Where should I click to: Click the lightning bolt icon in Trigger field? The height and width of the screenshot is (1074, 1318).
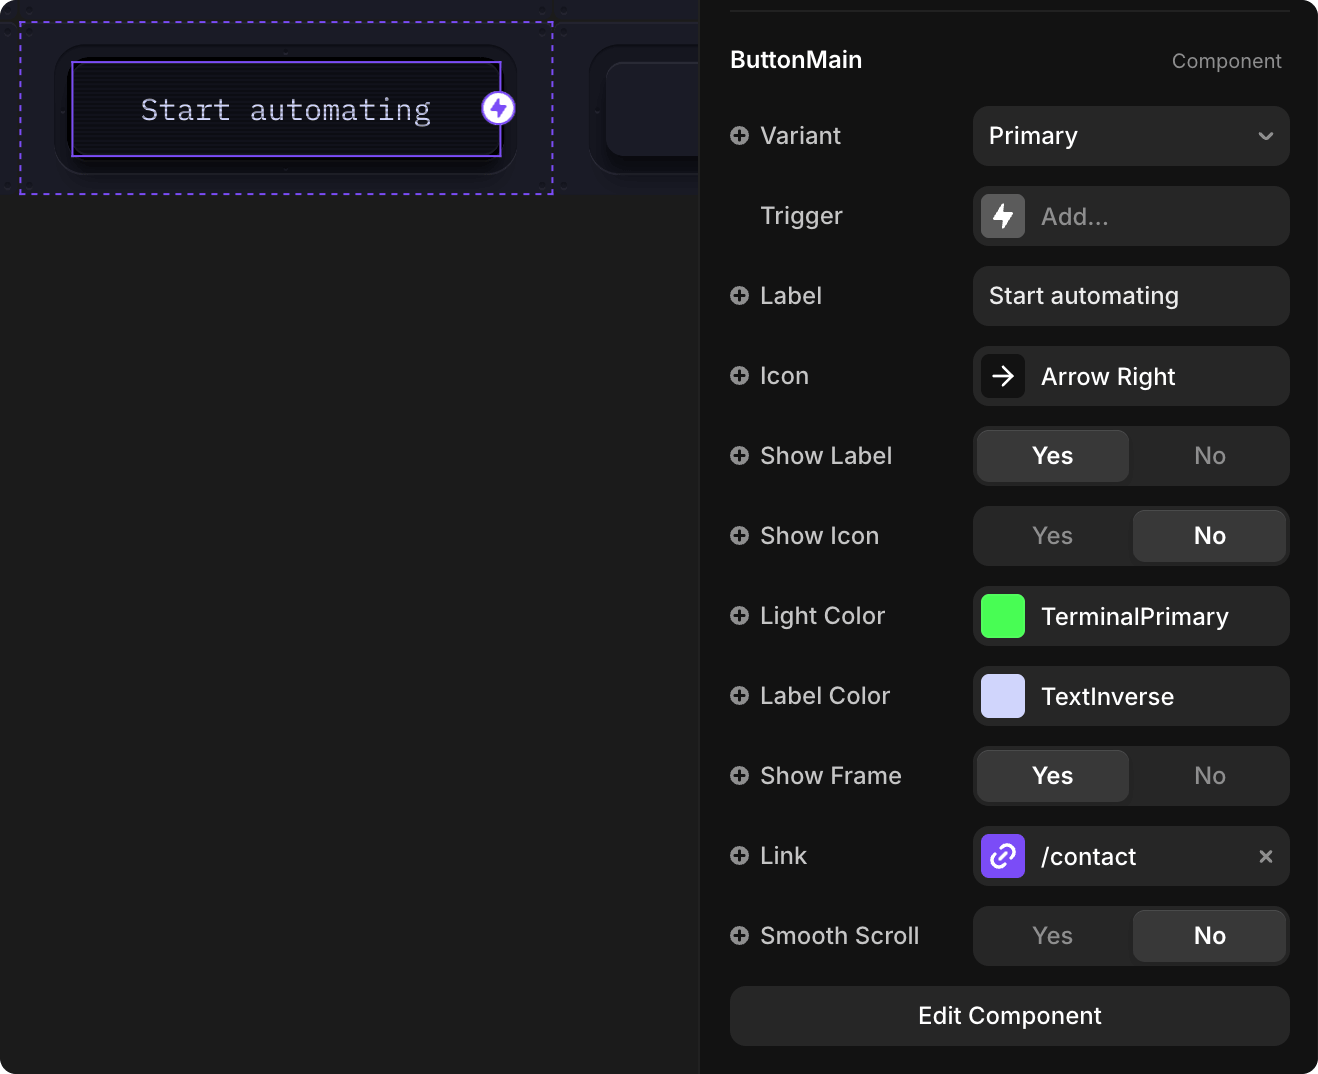(1003, 216)
